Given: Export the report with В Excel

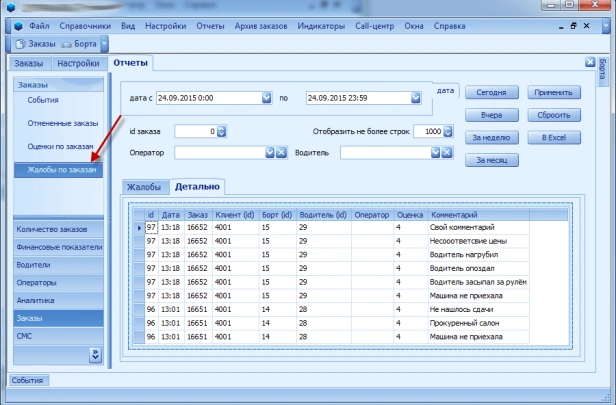Looking at the screenshot, I should pyautogui.click(x=554, y=136).
